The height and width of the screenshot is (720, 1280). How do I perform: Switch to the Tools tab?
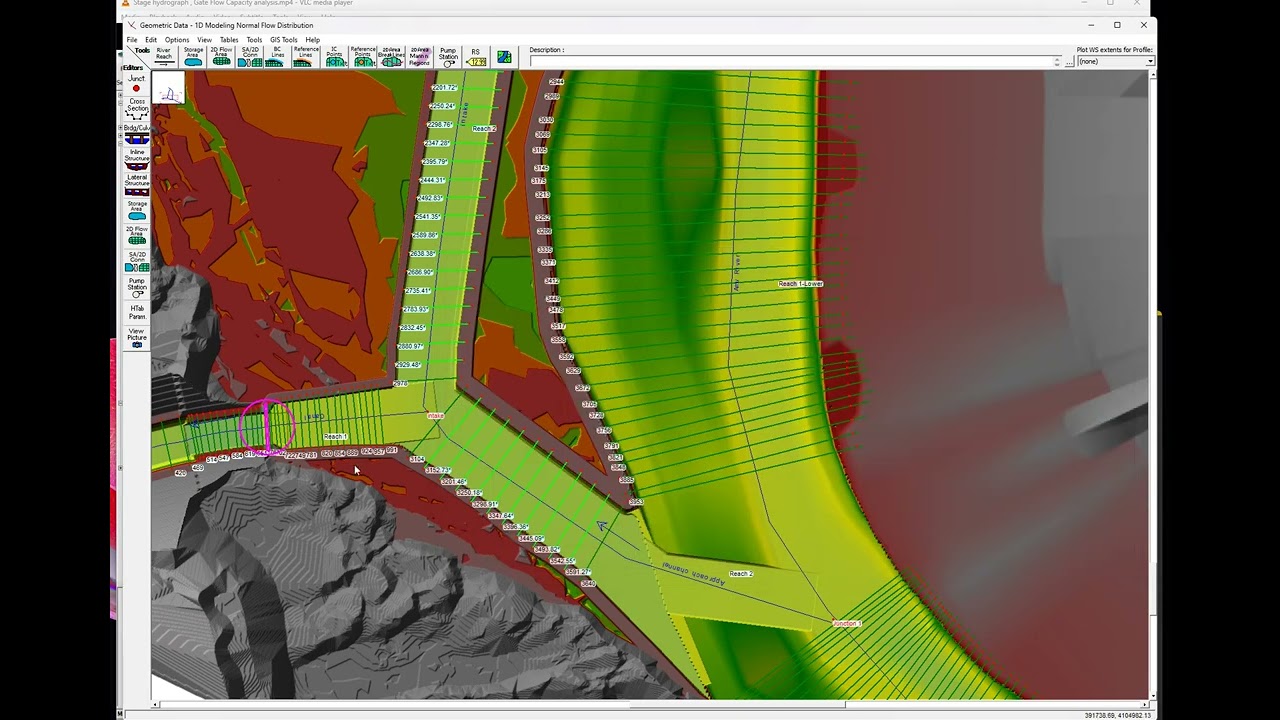coord(142,50)
